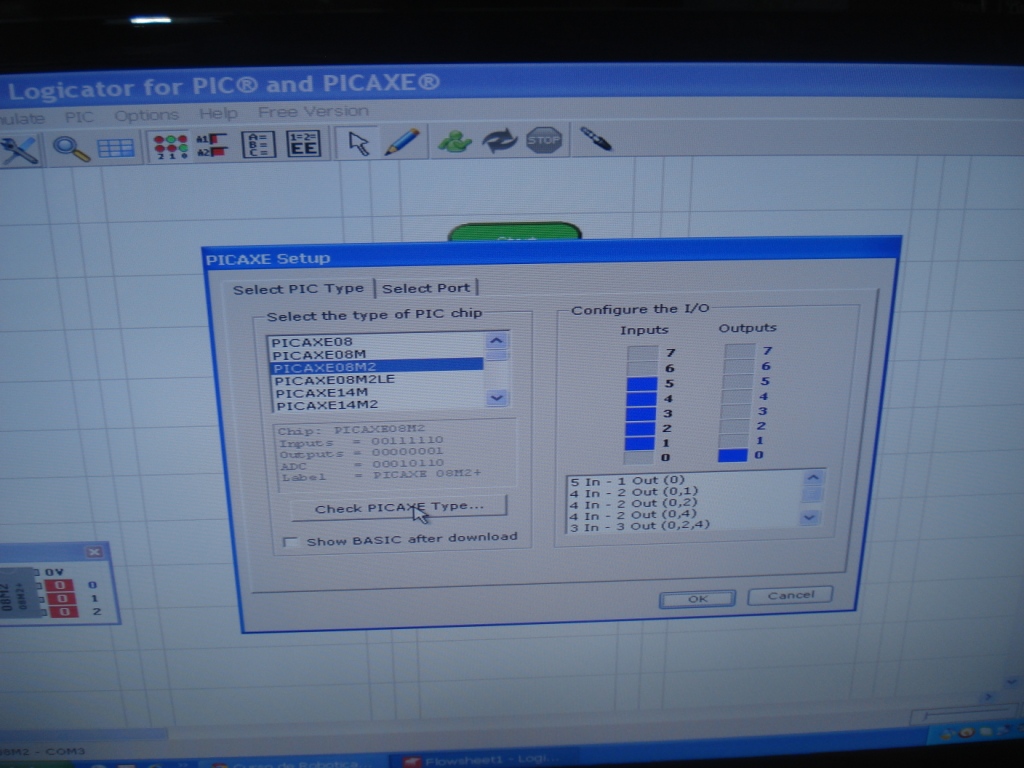
Task: Toggle output 5 box in I/O config
Action: (738, 381)
